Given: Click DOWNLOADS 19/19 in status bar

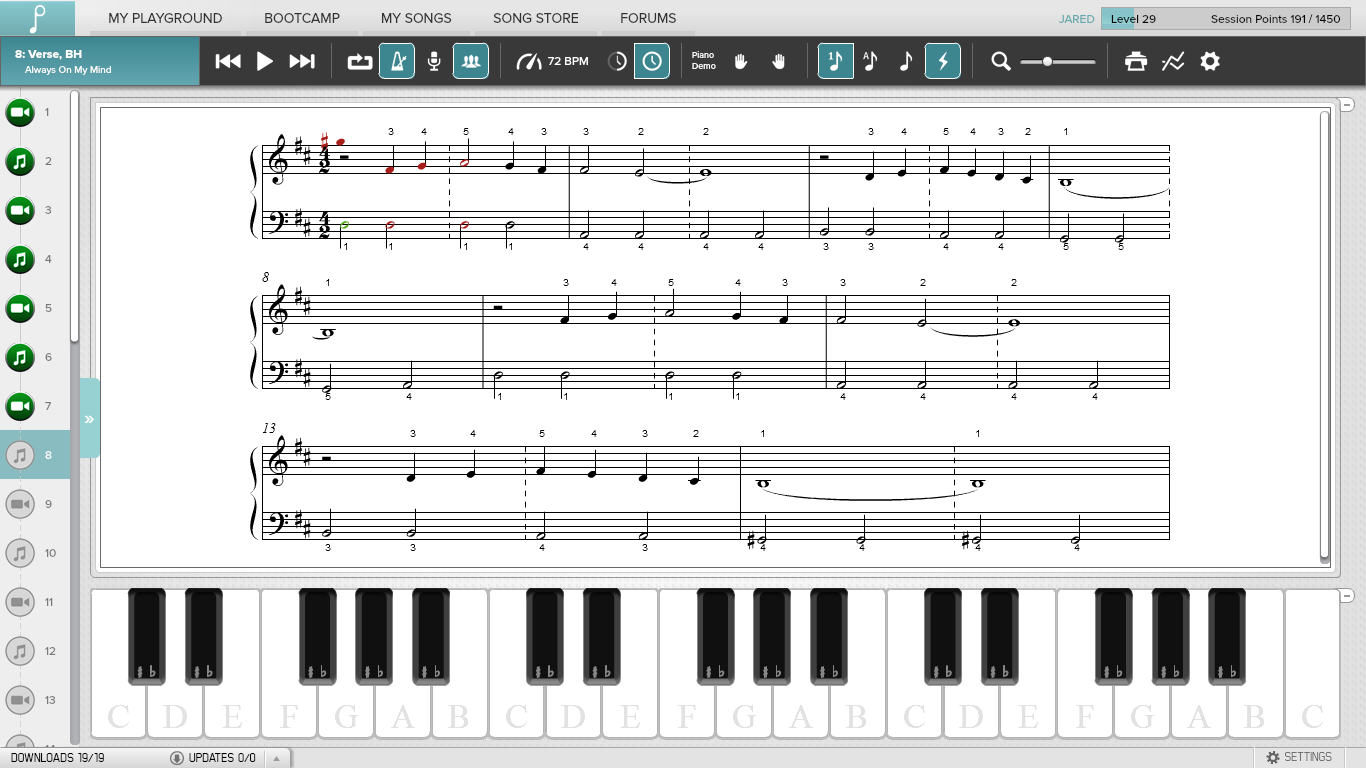Looking at the screenshot, I should [x=57, y=758].
